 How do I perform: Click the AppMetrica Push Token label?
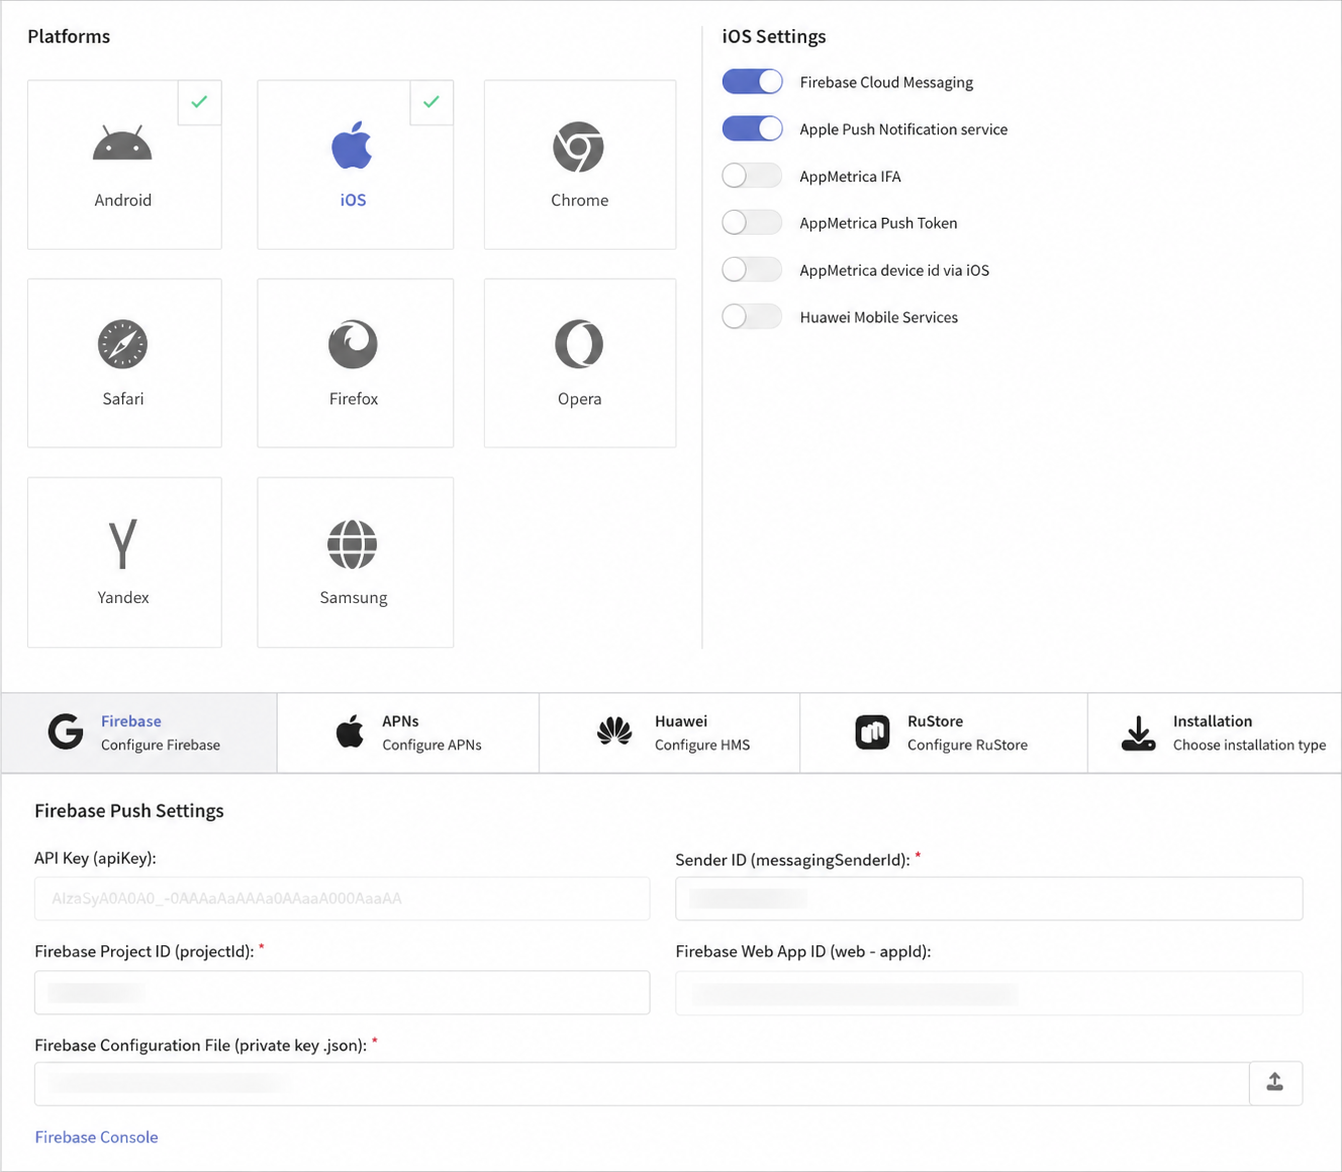pos(878,223)
